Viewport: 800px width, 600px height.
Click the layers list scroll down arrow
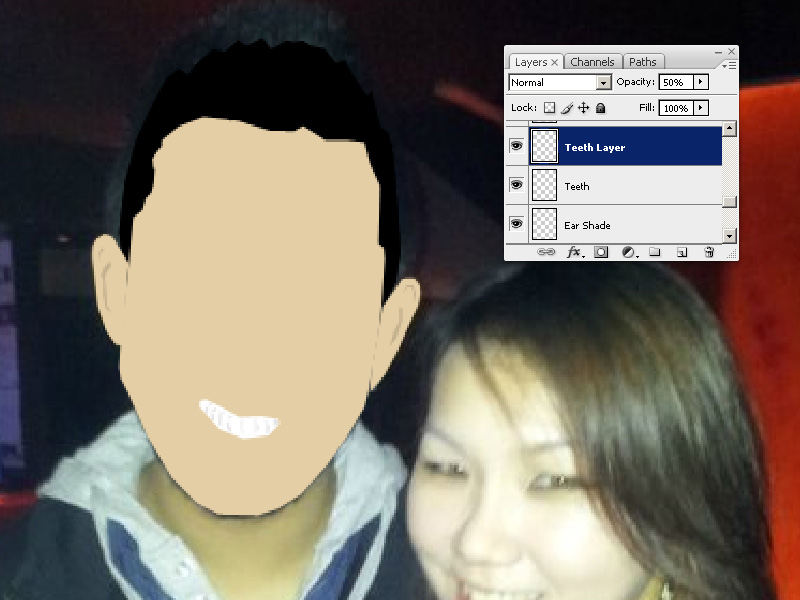tap(730, 236)
